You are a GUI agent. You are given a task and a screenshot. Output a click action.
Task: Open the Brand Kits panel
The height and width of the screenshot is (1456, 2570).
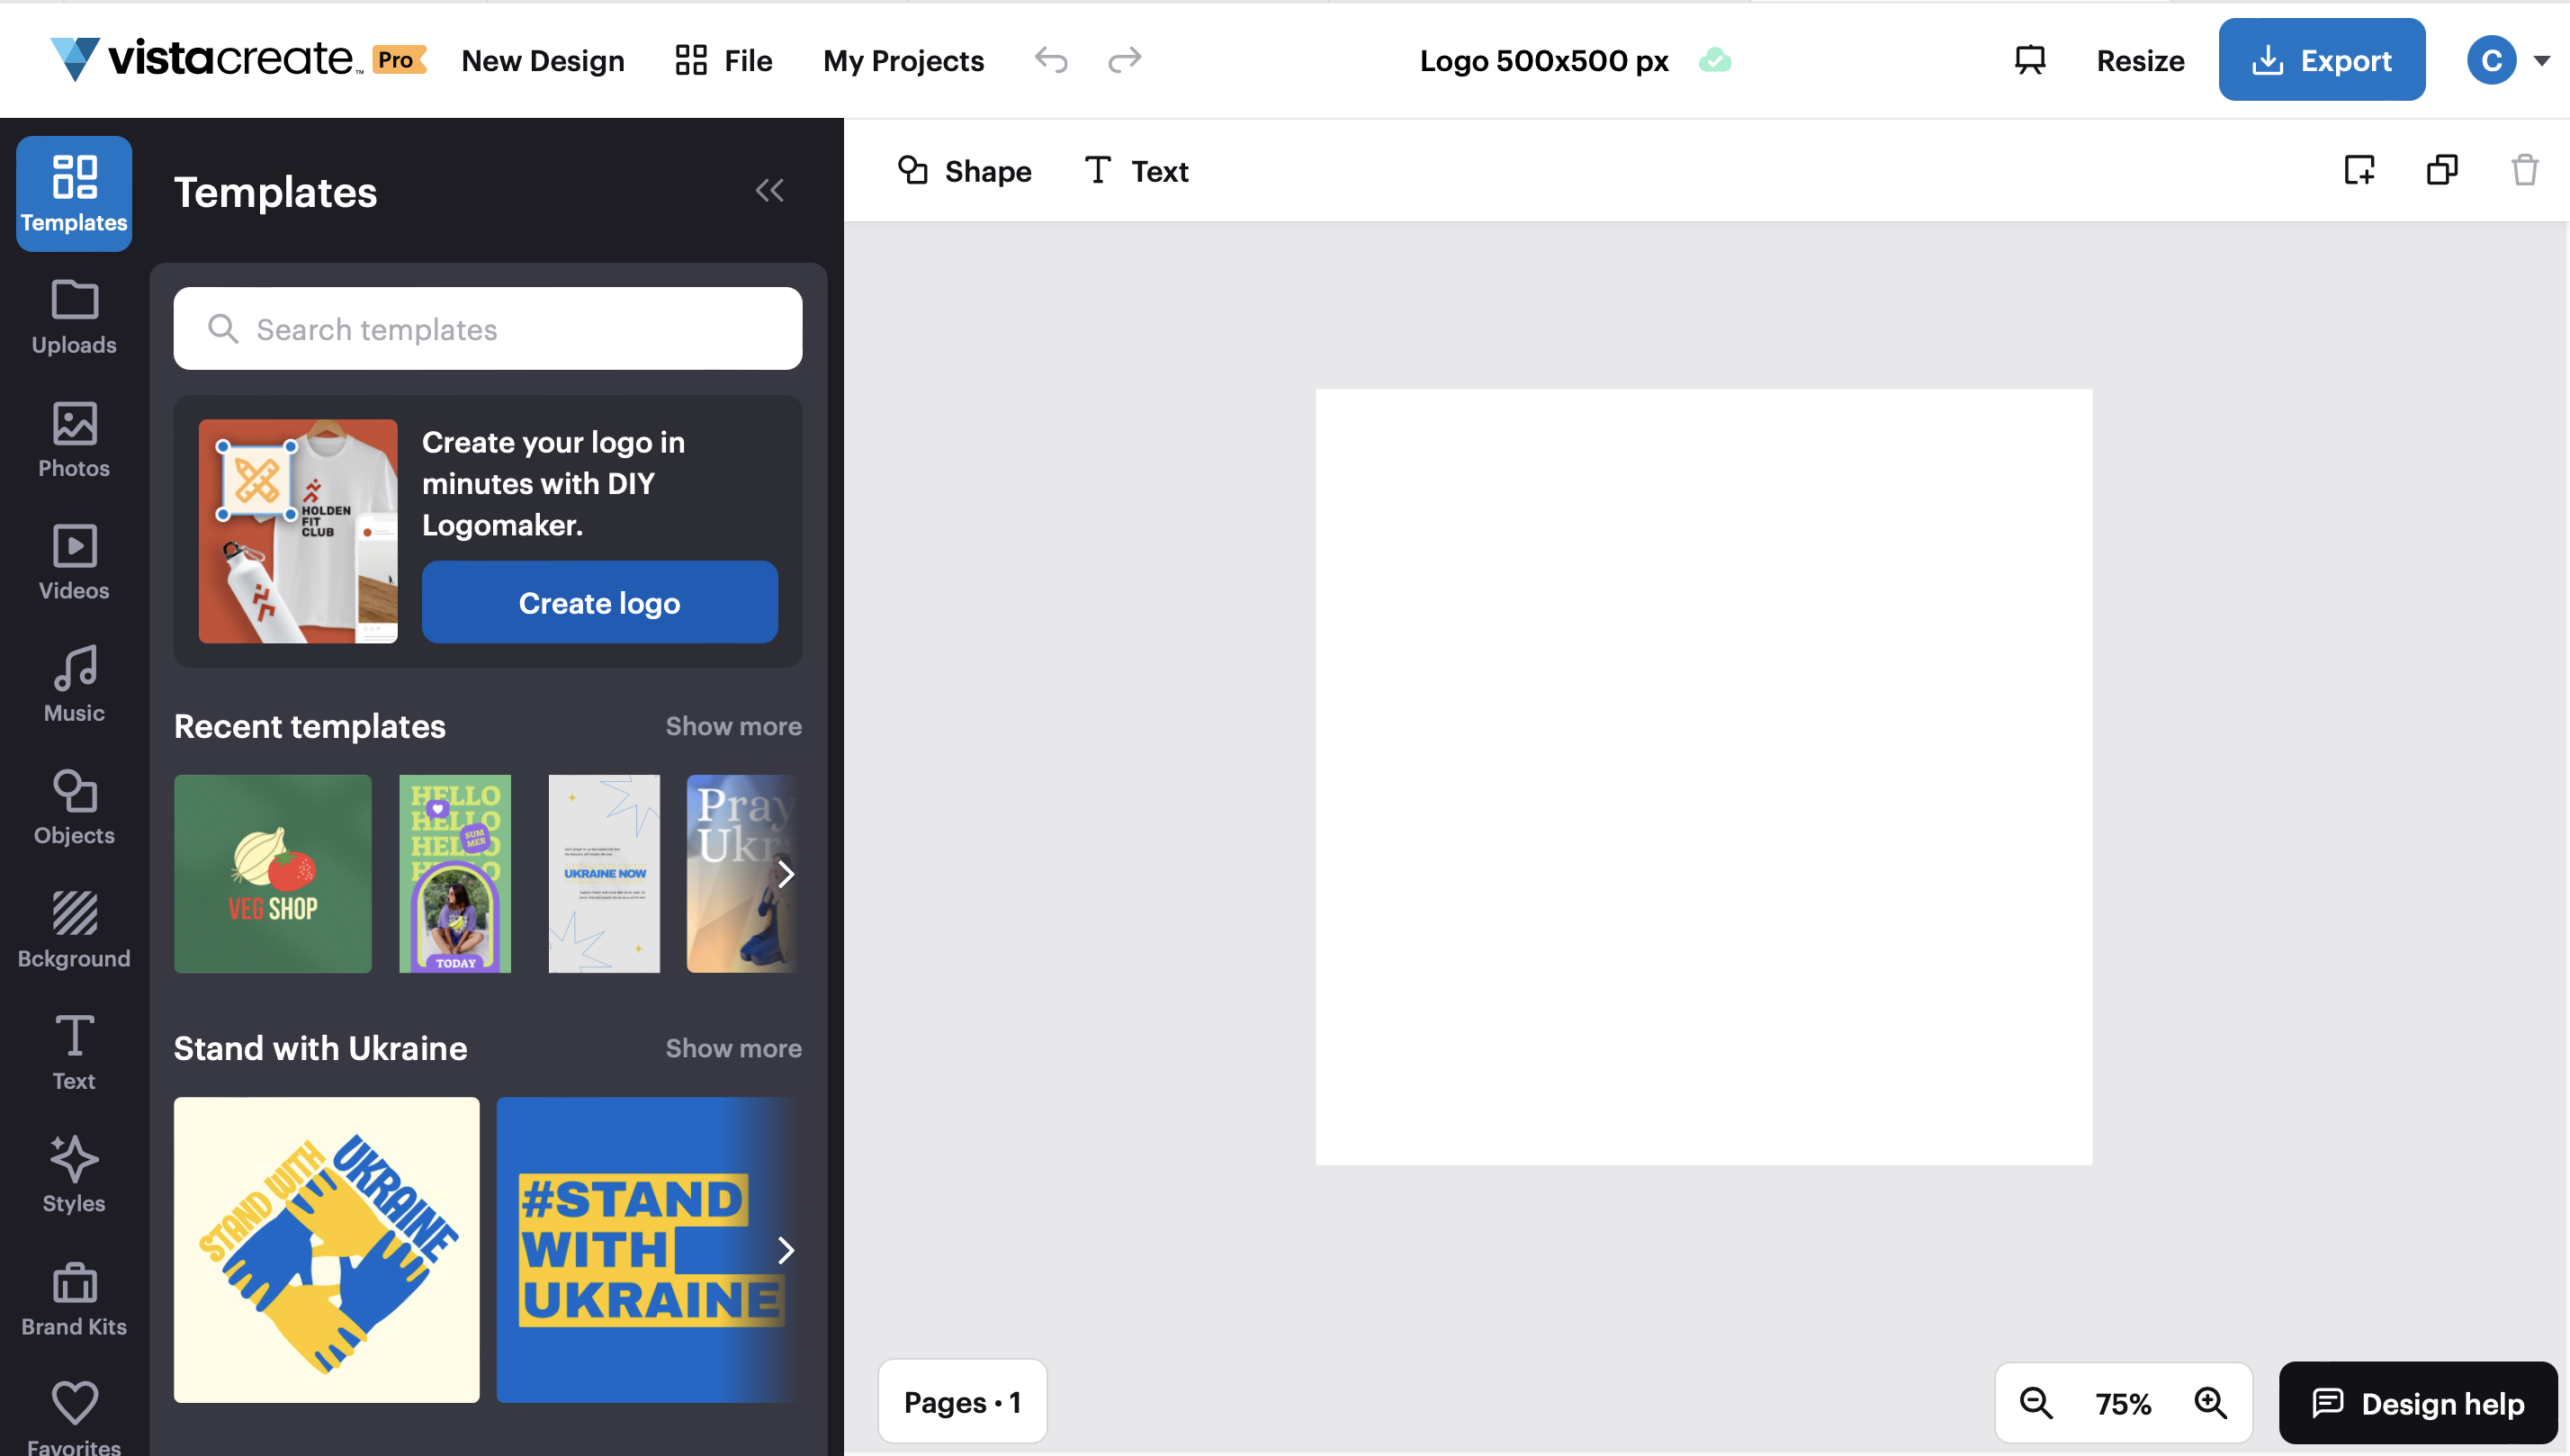coord(74,1299)
